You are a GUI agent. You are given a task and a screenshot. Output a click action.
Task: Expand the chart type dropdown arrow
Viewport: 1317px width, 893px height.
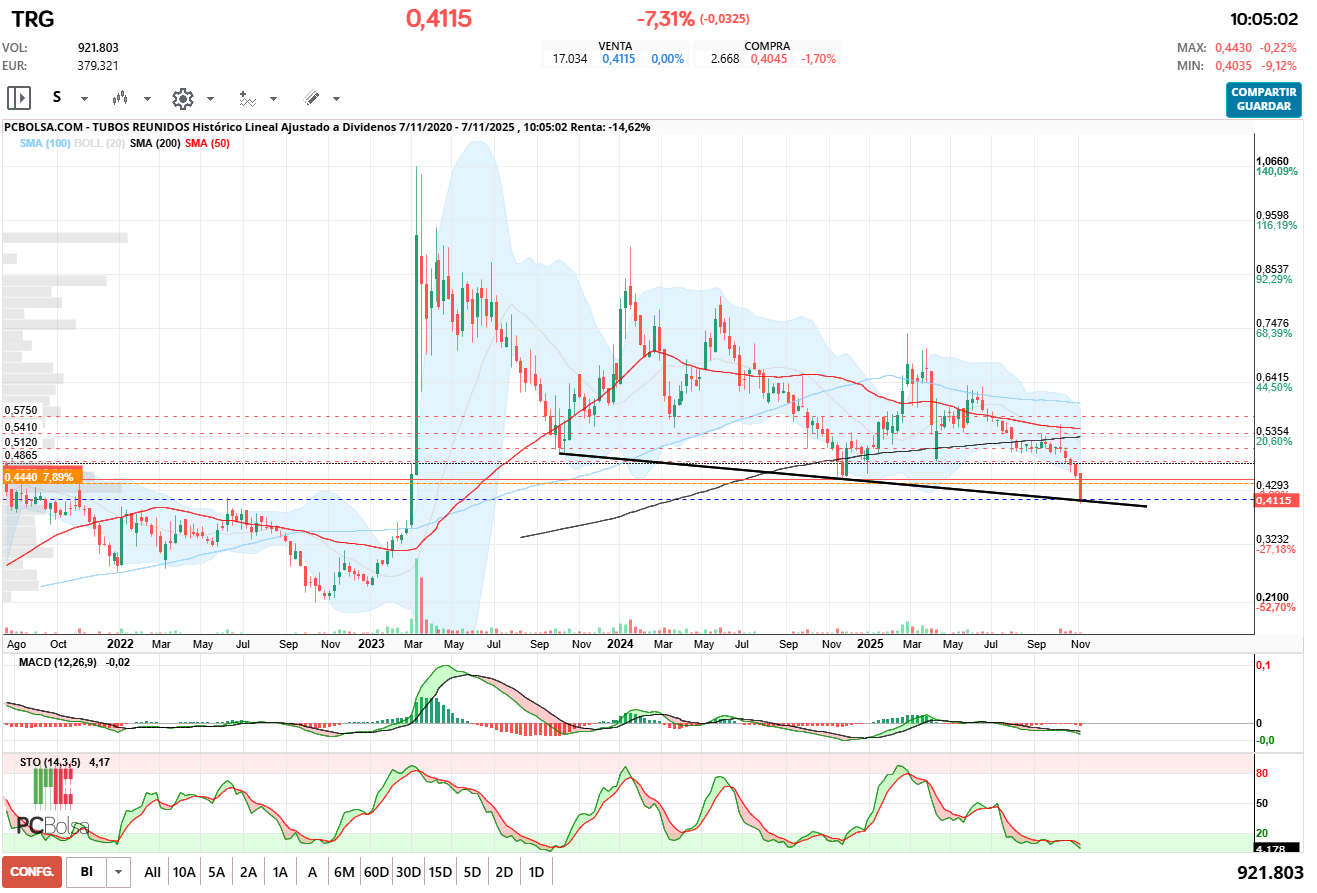point(147,99)
